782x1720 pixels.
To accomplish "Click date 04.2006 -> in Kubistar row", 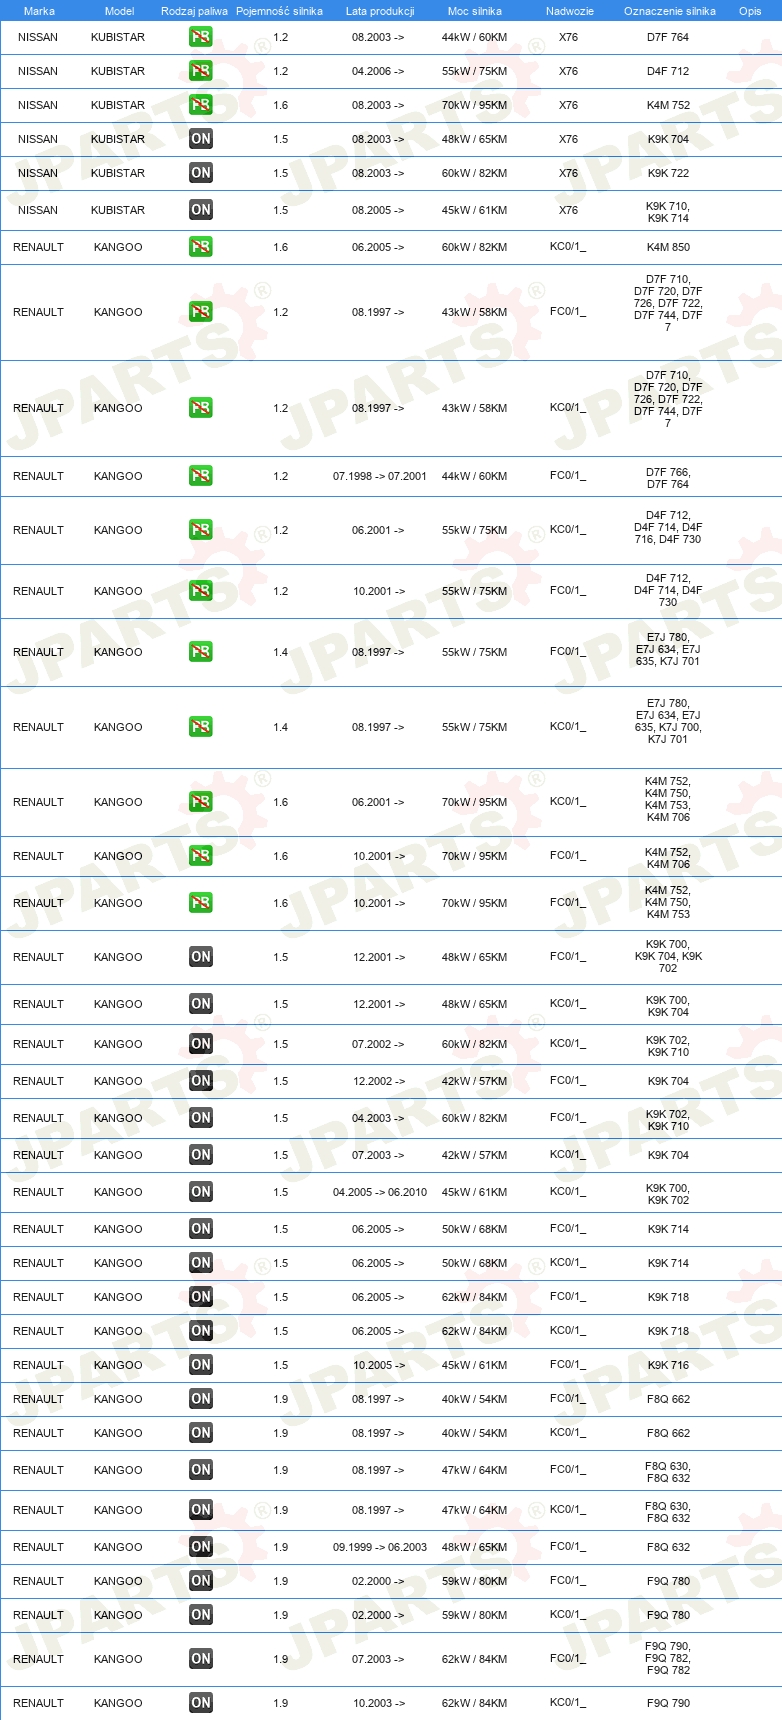I will coord(378,71).
